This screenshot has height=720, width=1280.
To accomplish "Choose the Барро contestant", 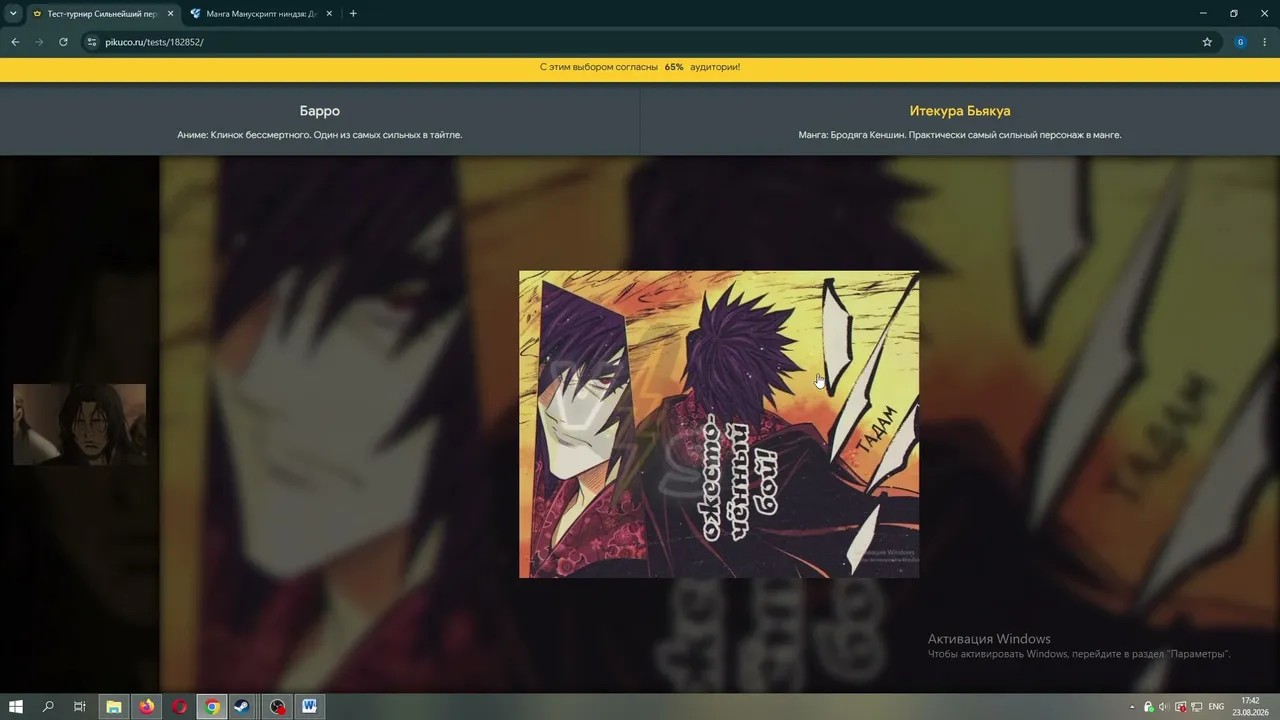I will (x=320, y=111).
